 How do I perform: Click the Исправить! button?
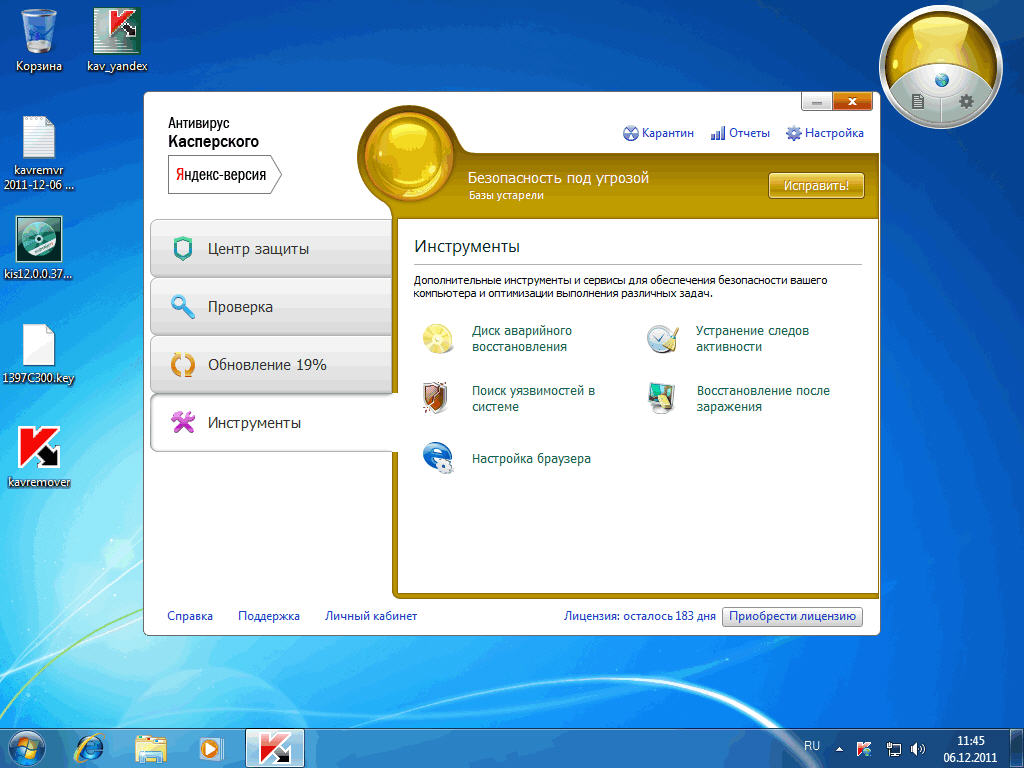click(816, 185)
